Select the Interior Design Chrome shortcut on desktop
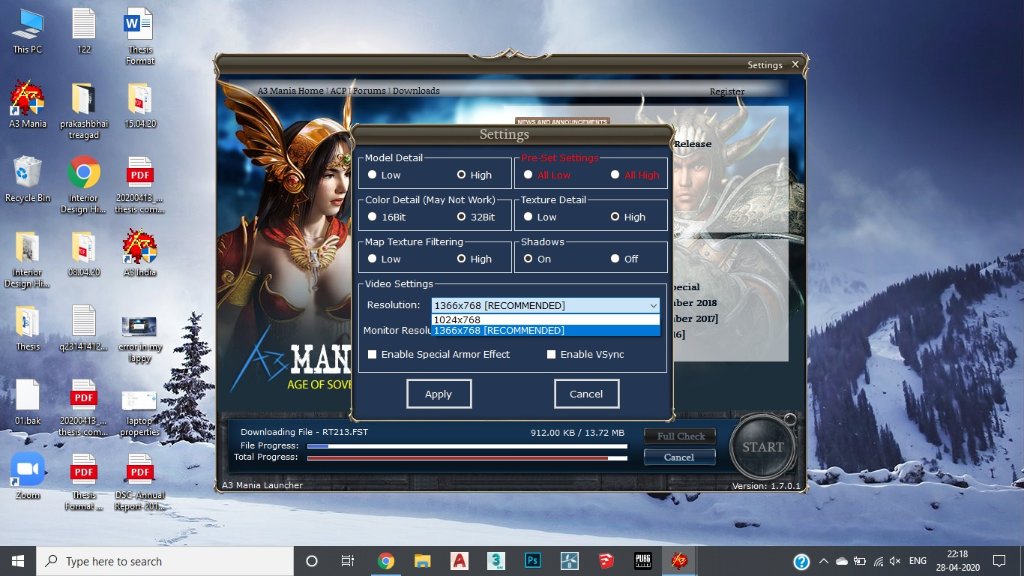 [84, 185]
